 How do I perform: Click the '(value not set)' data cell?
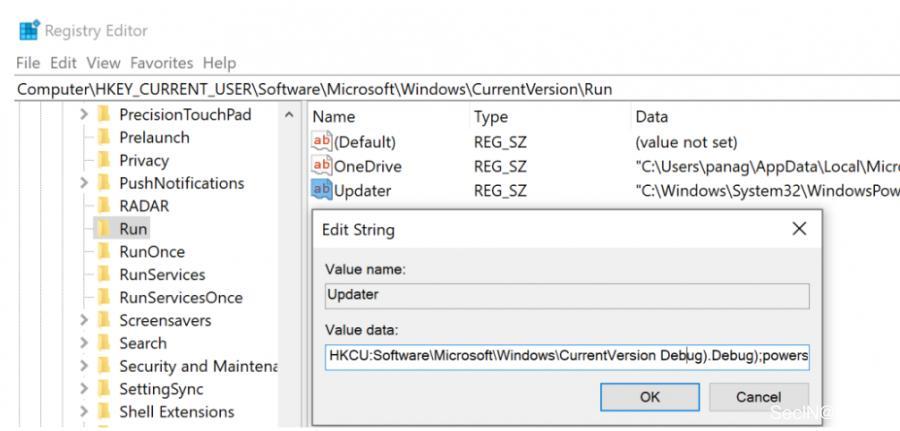point(686,142)
